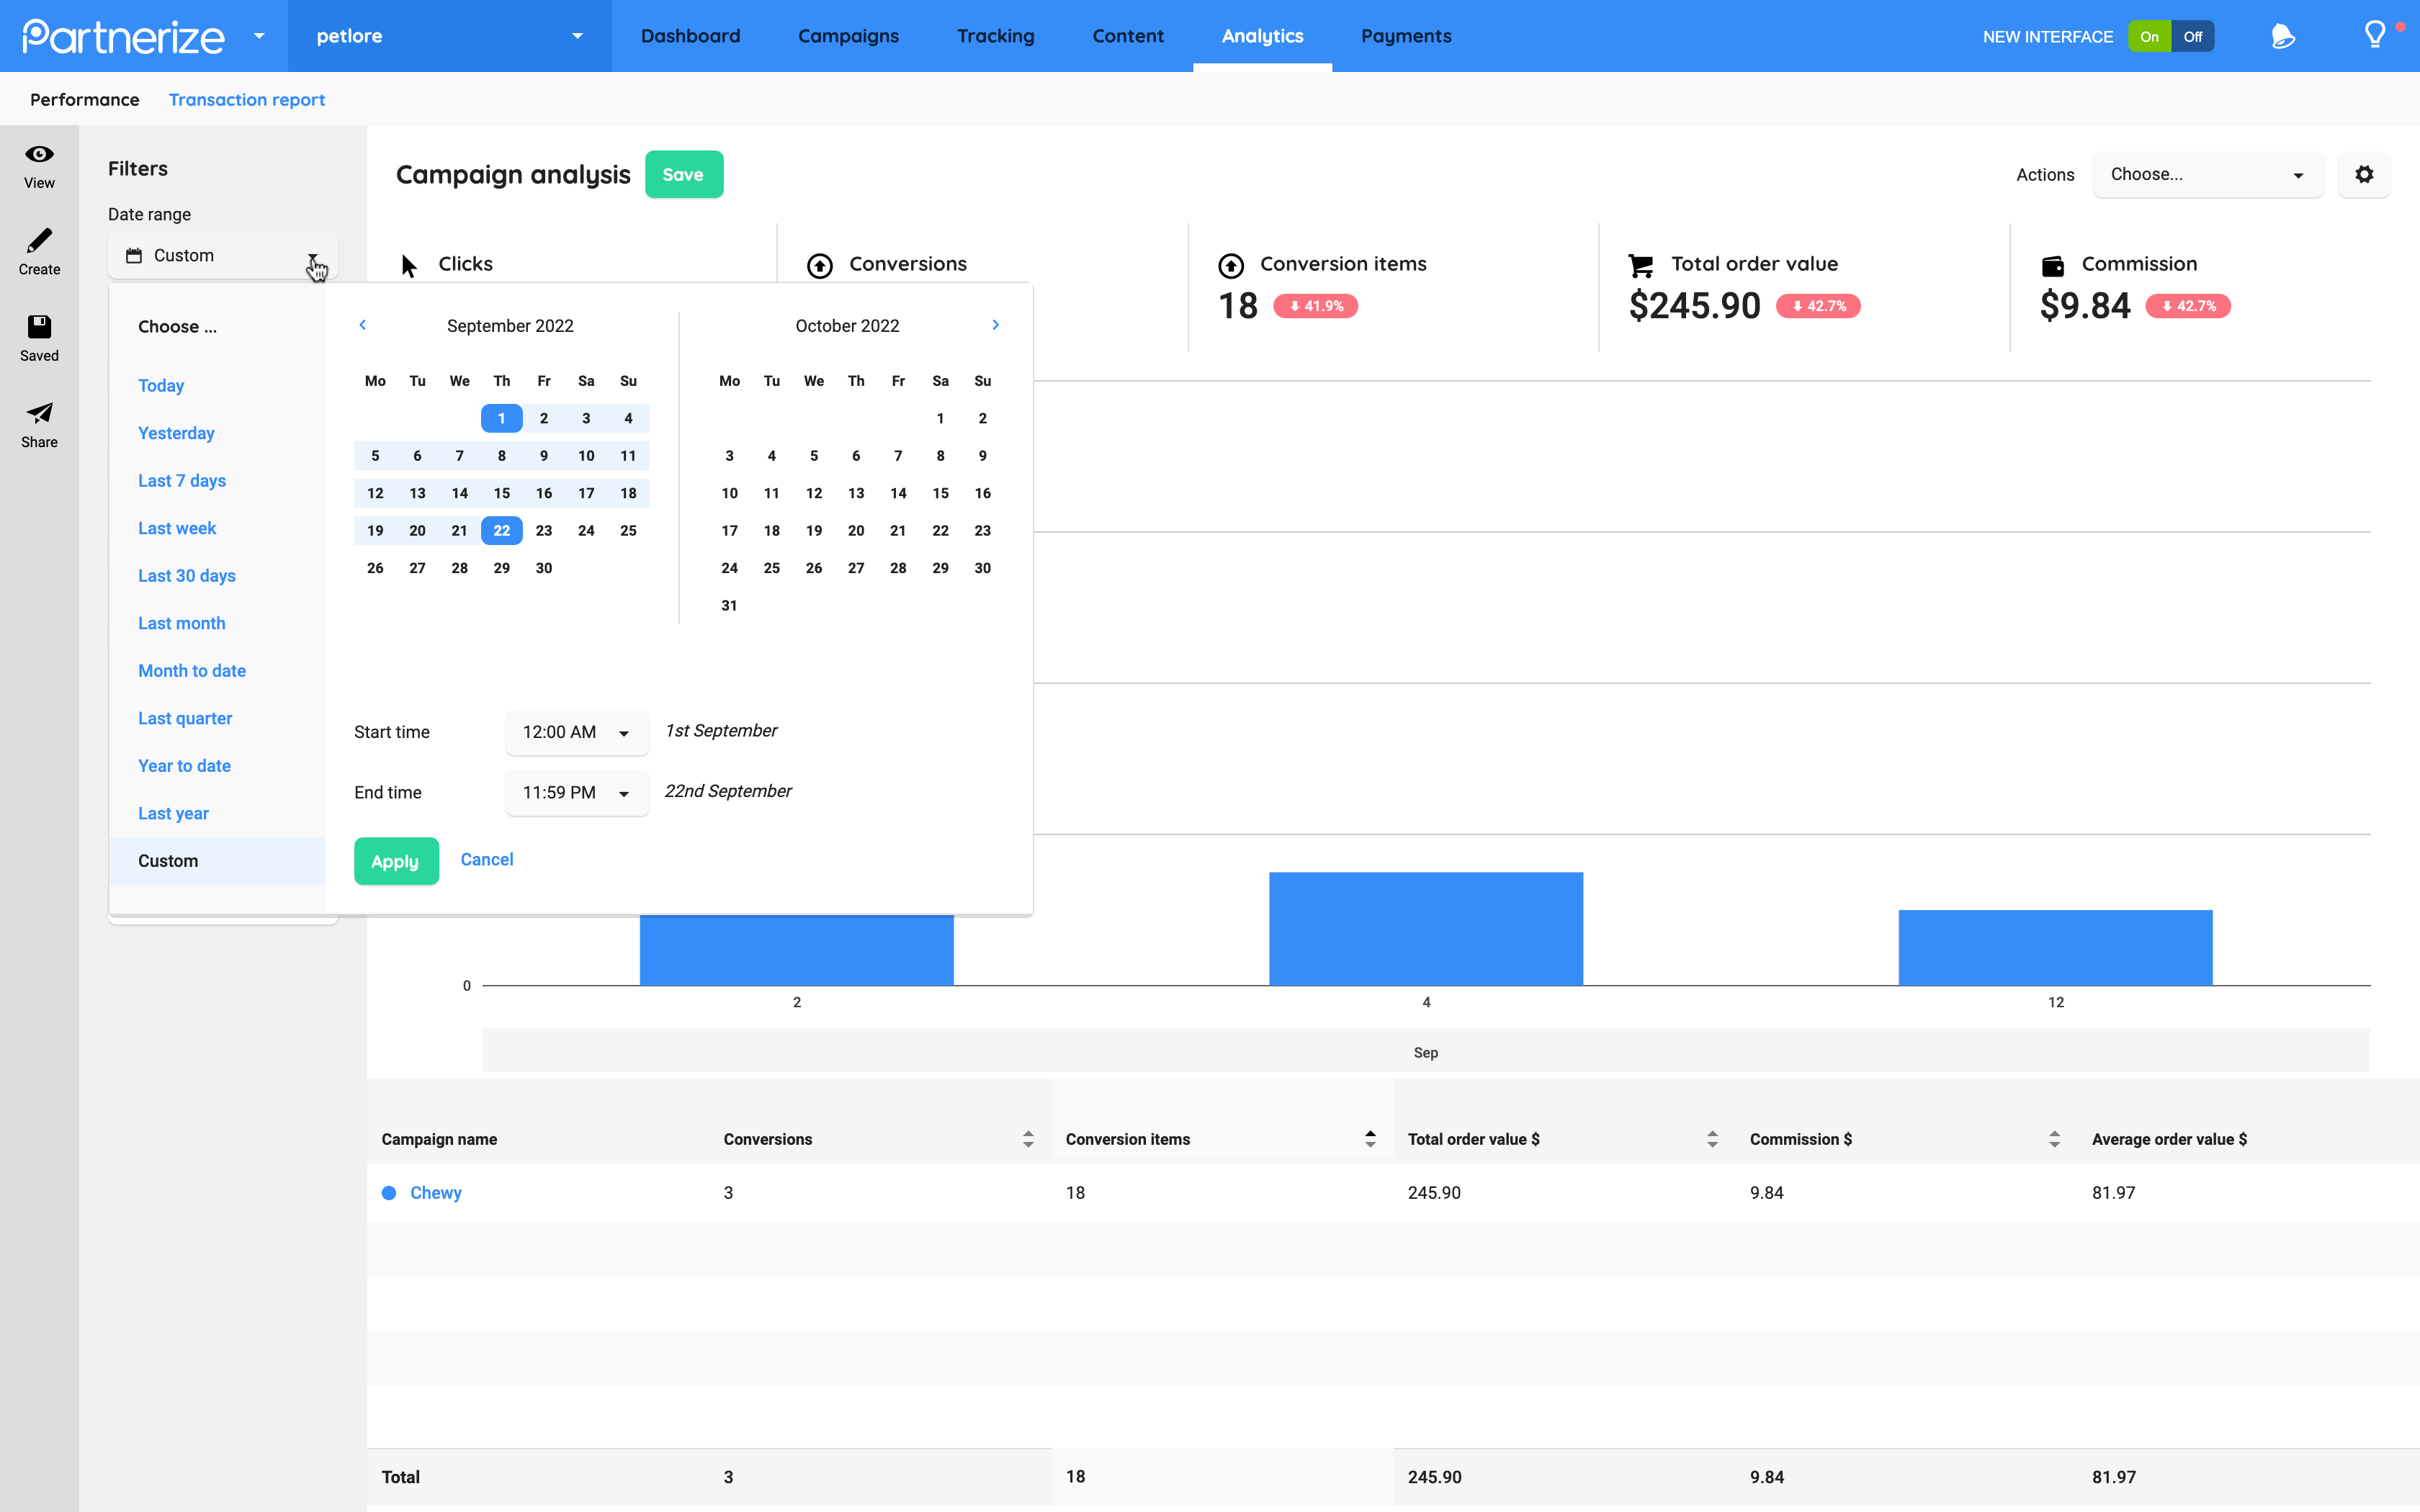Select the Last 7 days preset
Image resolution: width=2420 pixels, height=1512 pixels.
182,481
